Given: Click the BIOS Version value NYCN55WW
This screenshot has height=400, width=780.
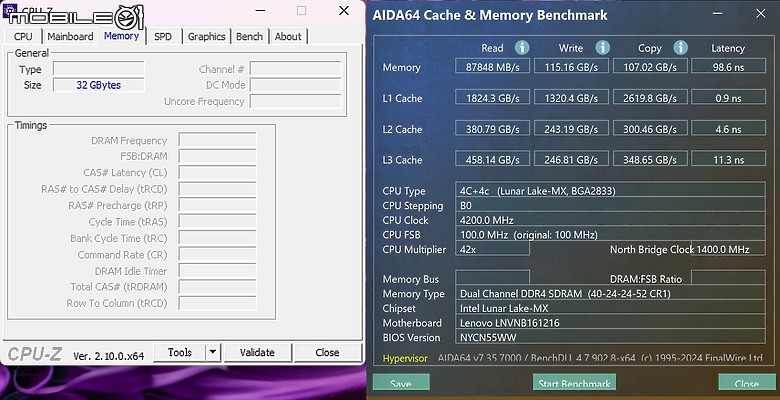Looking at the screenshot, I should tap(610, 337).
